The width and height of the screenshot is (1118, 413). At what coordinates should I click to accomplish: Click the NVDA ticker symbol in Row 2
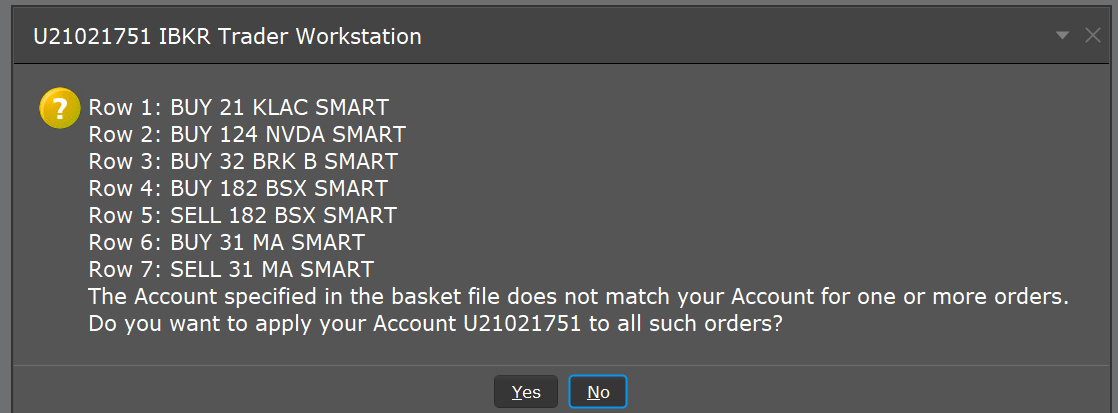coord(297,134)
